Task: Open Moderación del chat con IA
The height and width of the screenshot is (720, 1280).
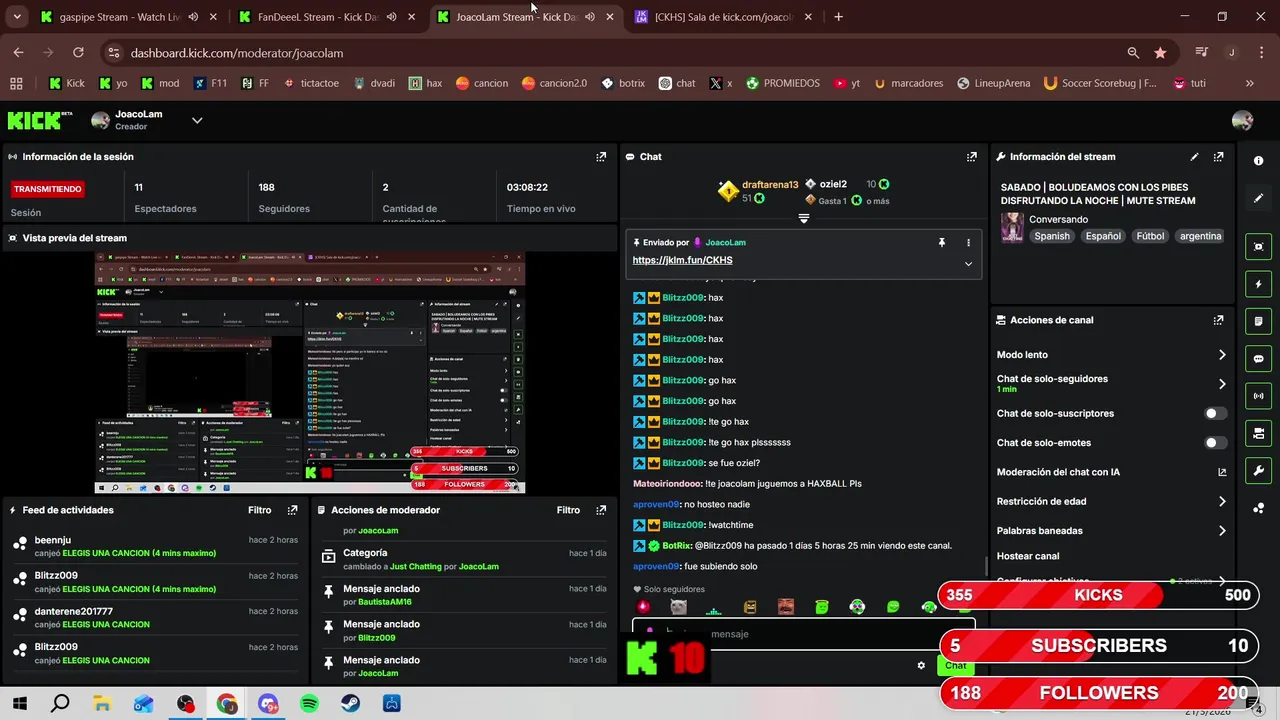Action: pyautogui.click(x=1110, y=472)
